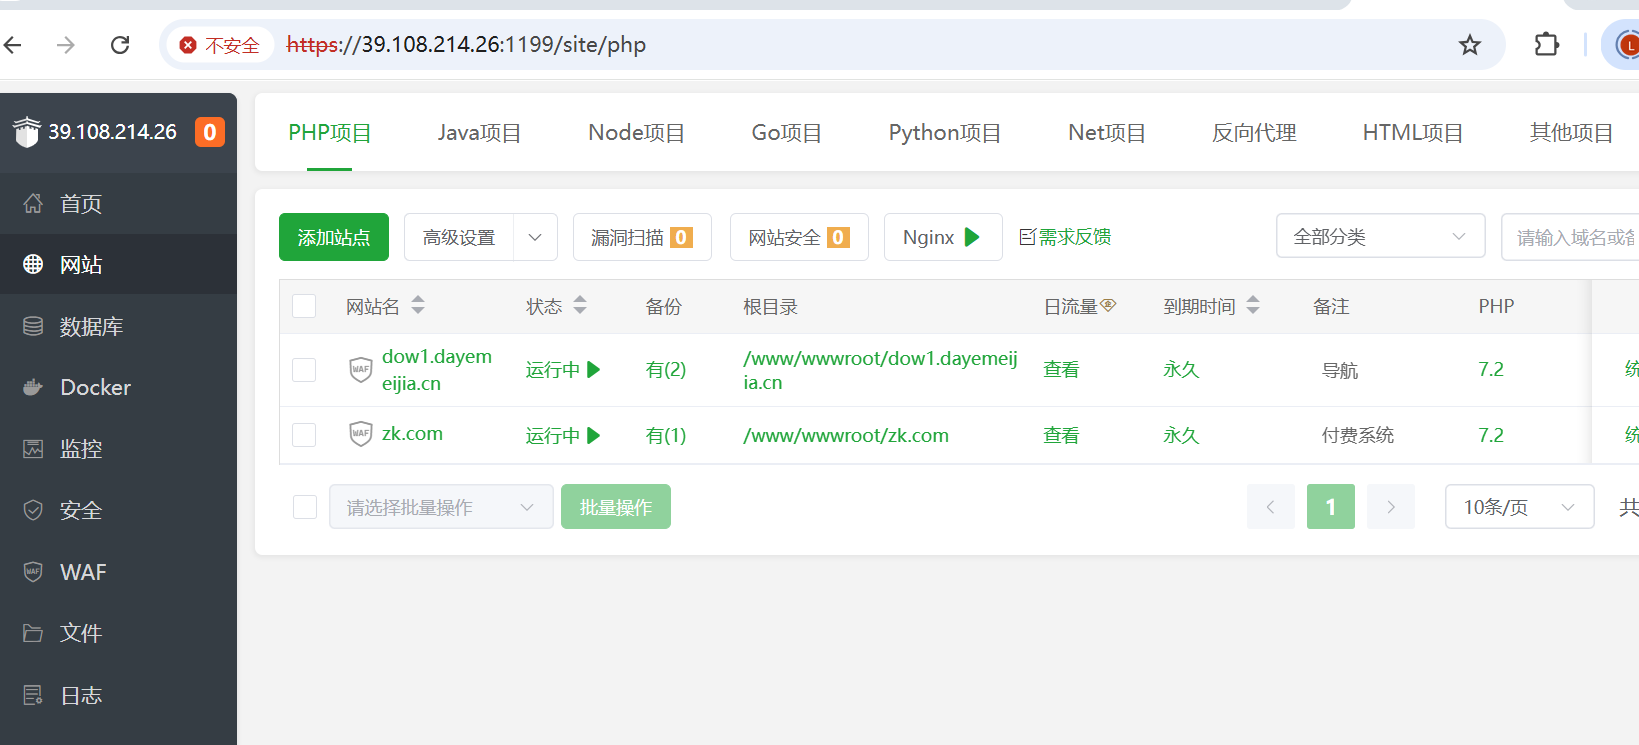The width and height of the screenshot is (1639, 745).
Task: Click the running play icon for zk.com
Action: coord(594,435)
